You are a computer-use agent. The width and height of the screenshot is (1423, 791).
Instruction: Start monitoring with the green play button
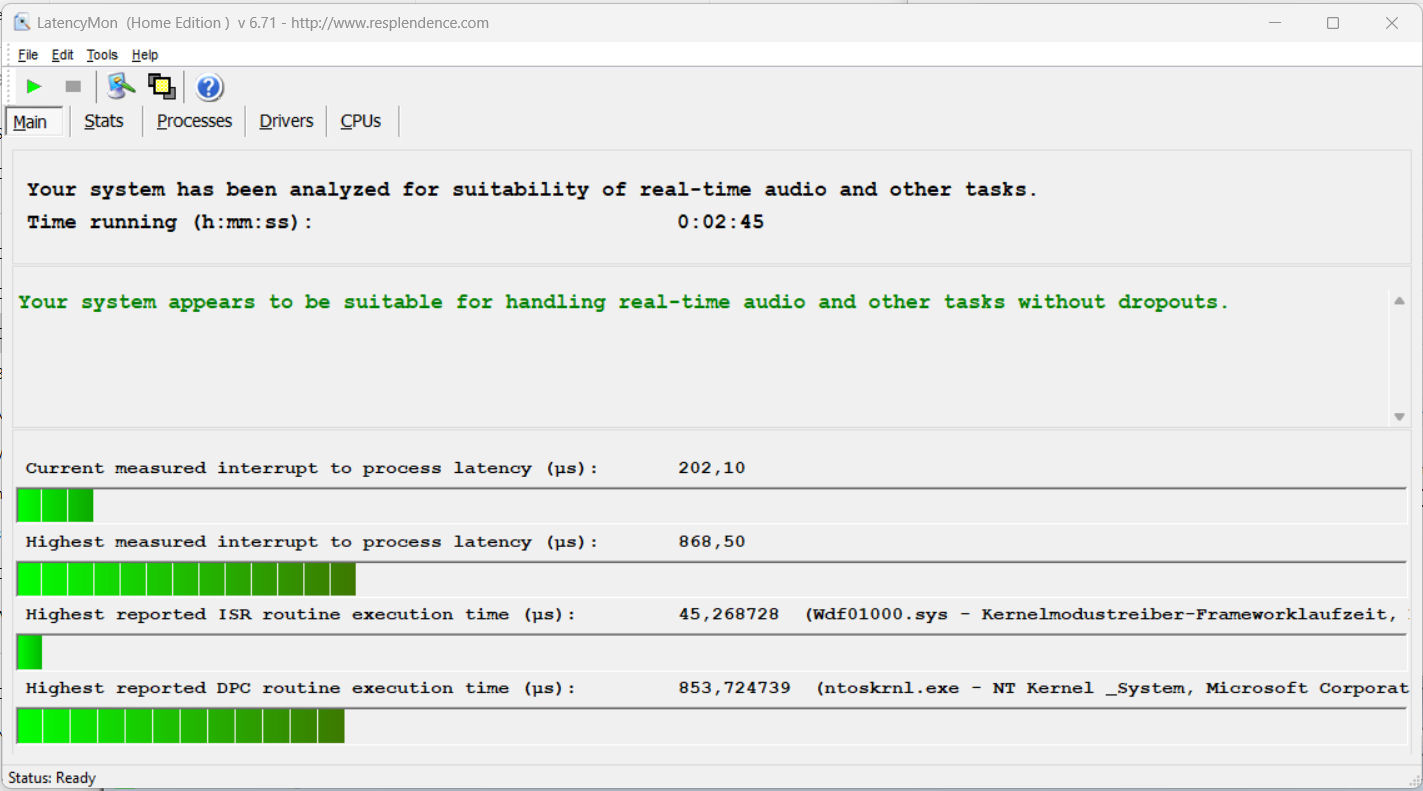point(34,87)
